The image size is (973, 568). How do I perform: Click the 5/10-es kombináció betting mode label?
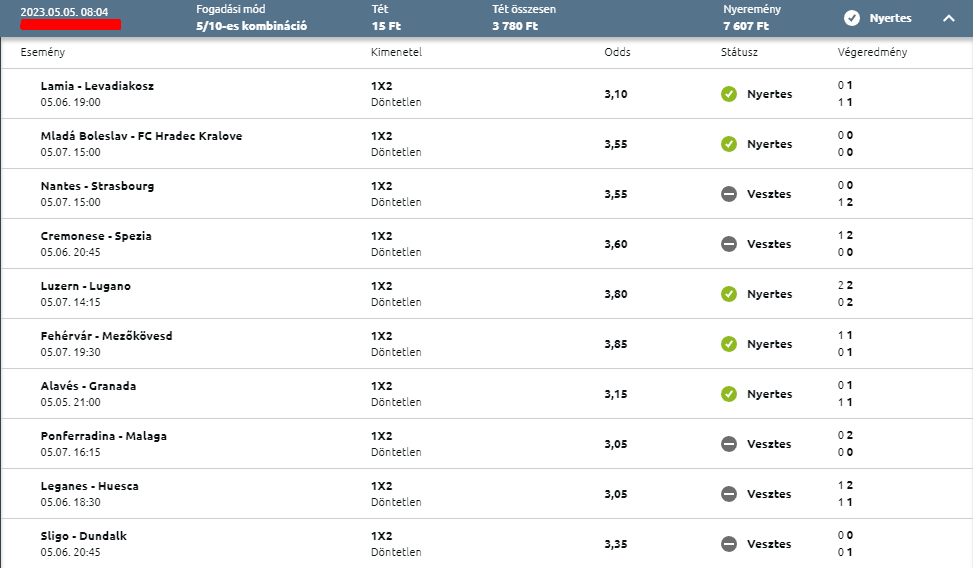pyautogui.click(x=251, y=26)
